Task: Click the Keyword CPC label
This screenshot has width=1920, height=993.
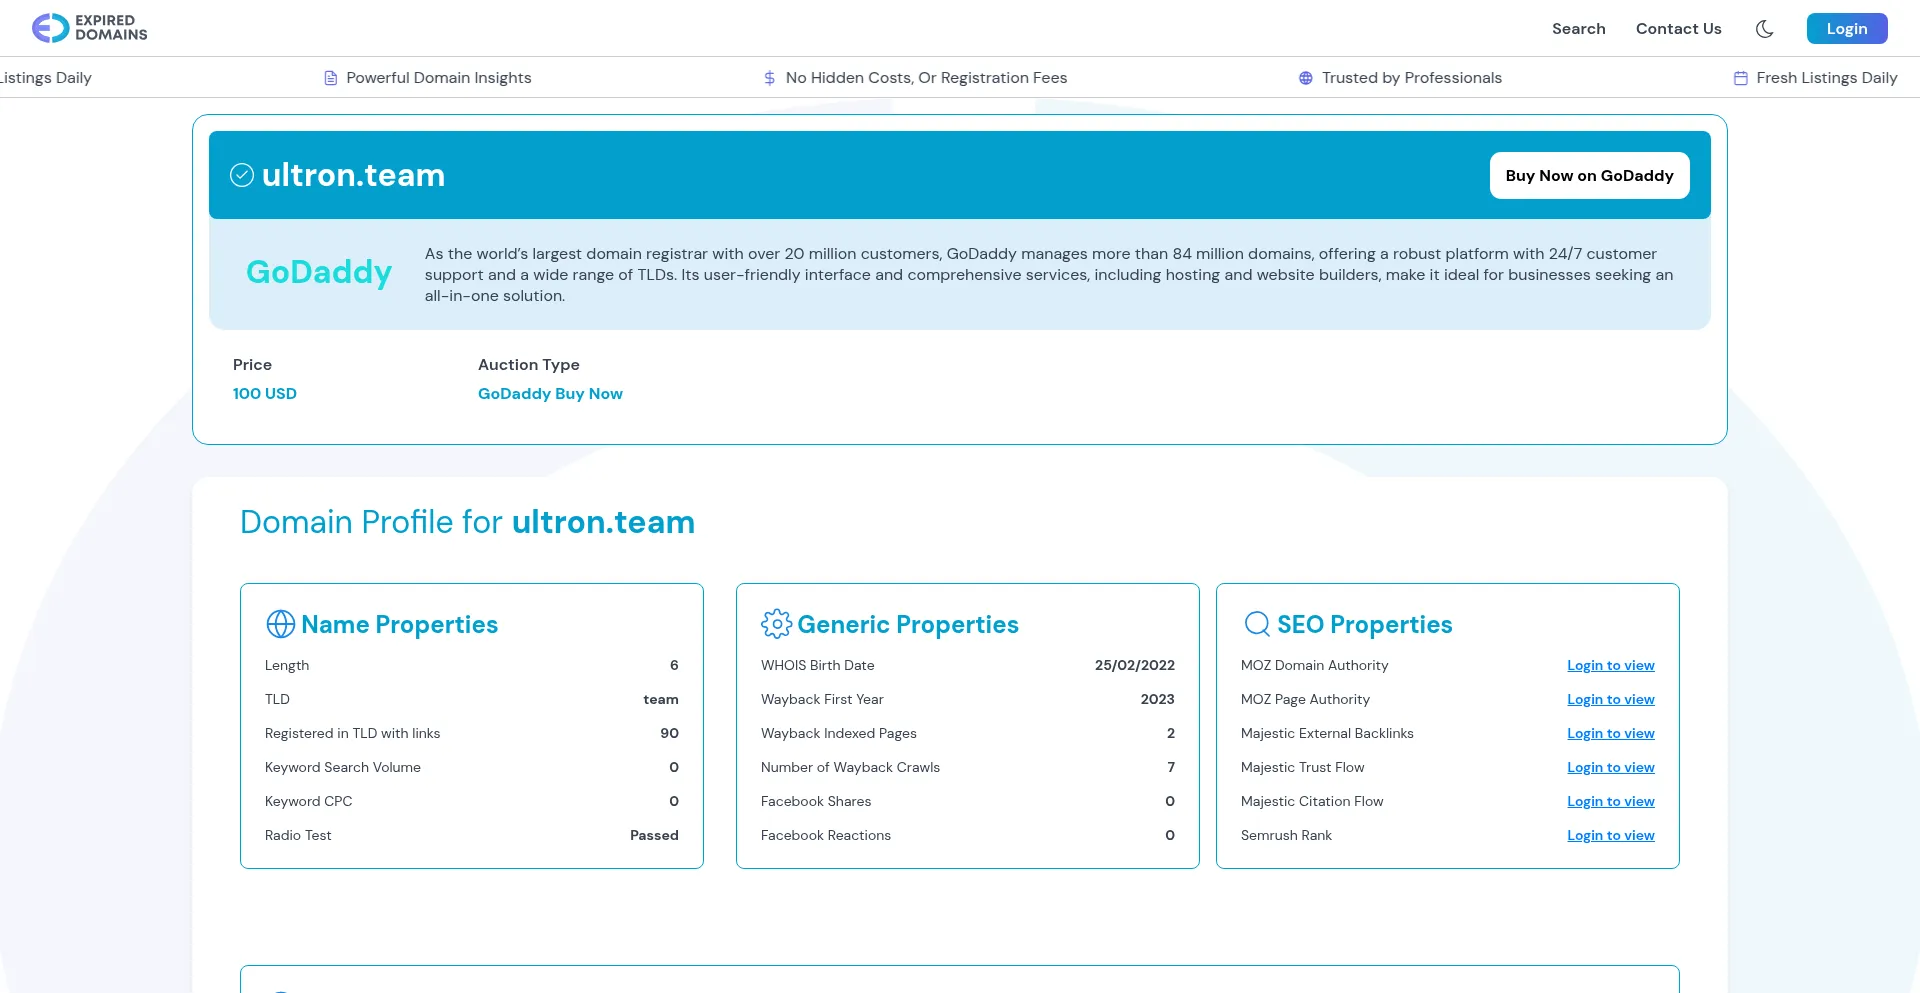Action: (x=308, y=801)
